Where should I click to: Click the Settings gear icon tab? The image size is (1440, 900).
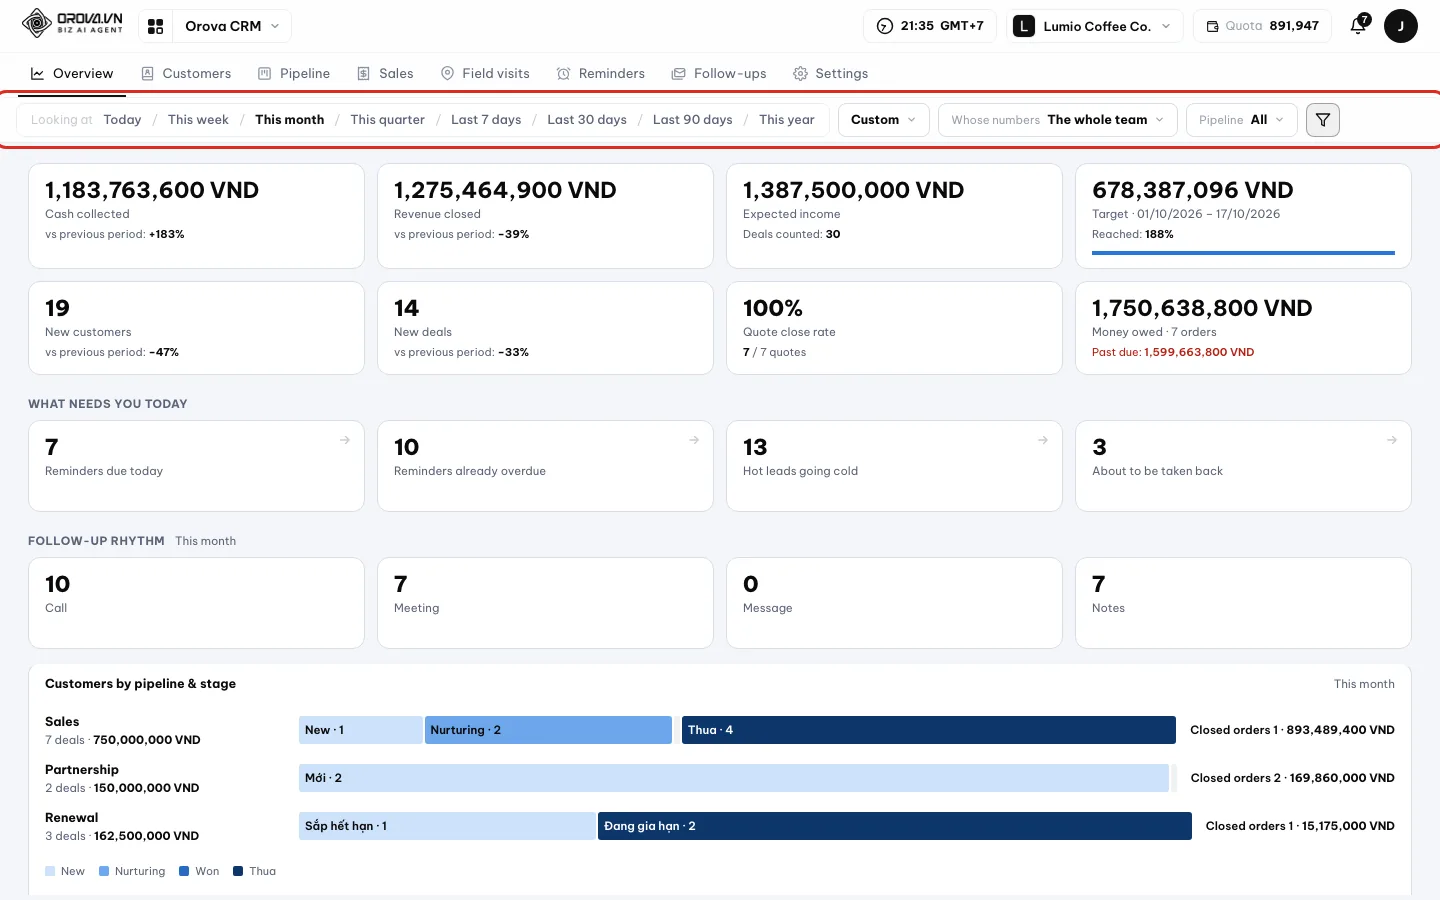point(800,74)
